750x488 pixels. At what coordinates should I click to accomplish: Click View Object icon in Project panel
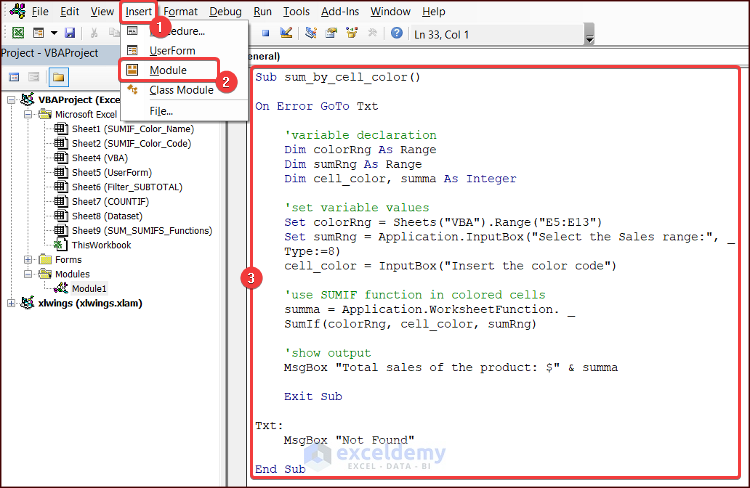tap(34, 77)
